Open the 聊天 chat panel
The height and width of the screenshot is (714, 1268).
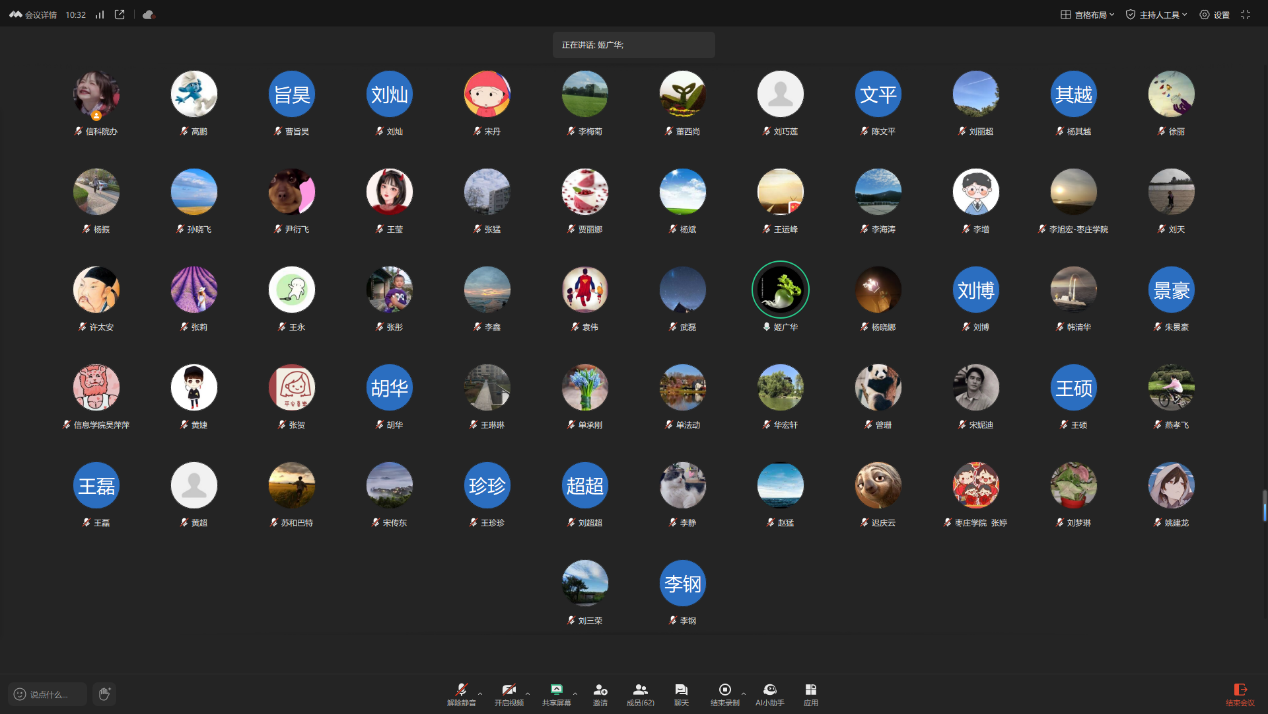[681, 694]
